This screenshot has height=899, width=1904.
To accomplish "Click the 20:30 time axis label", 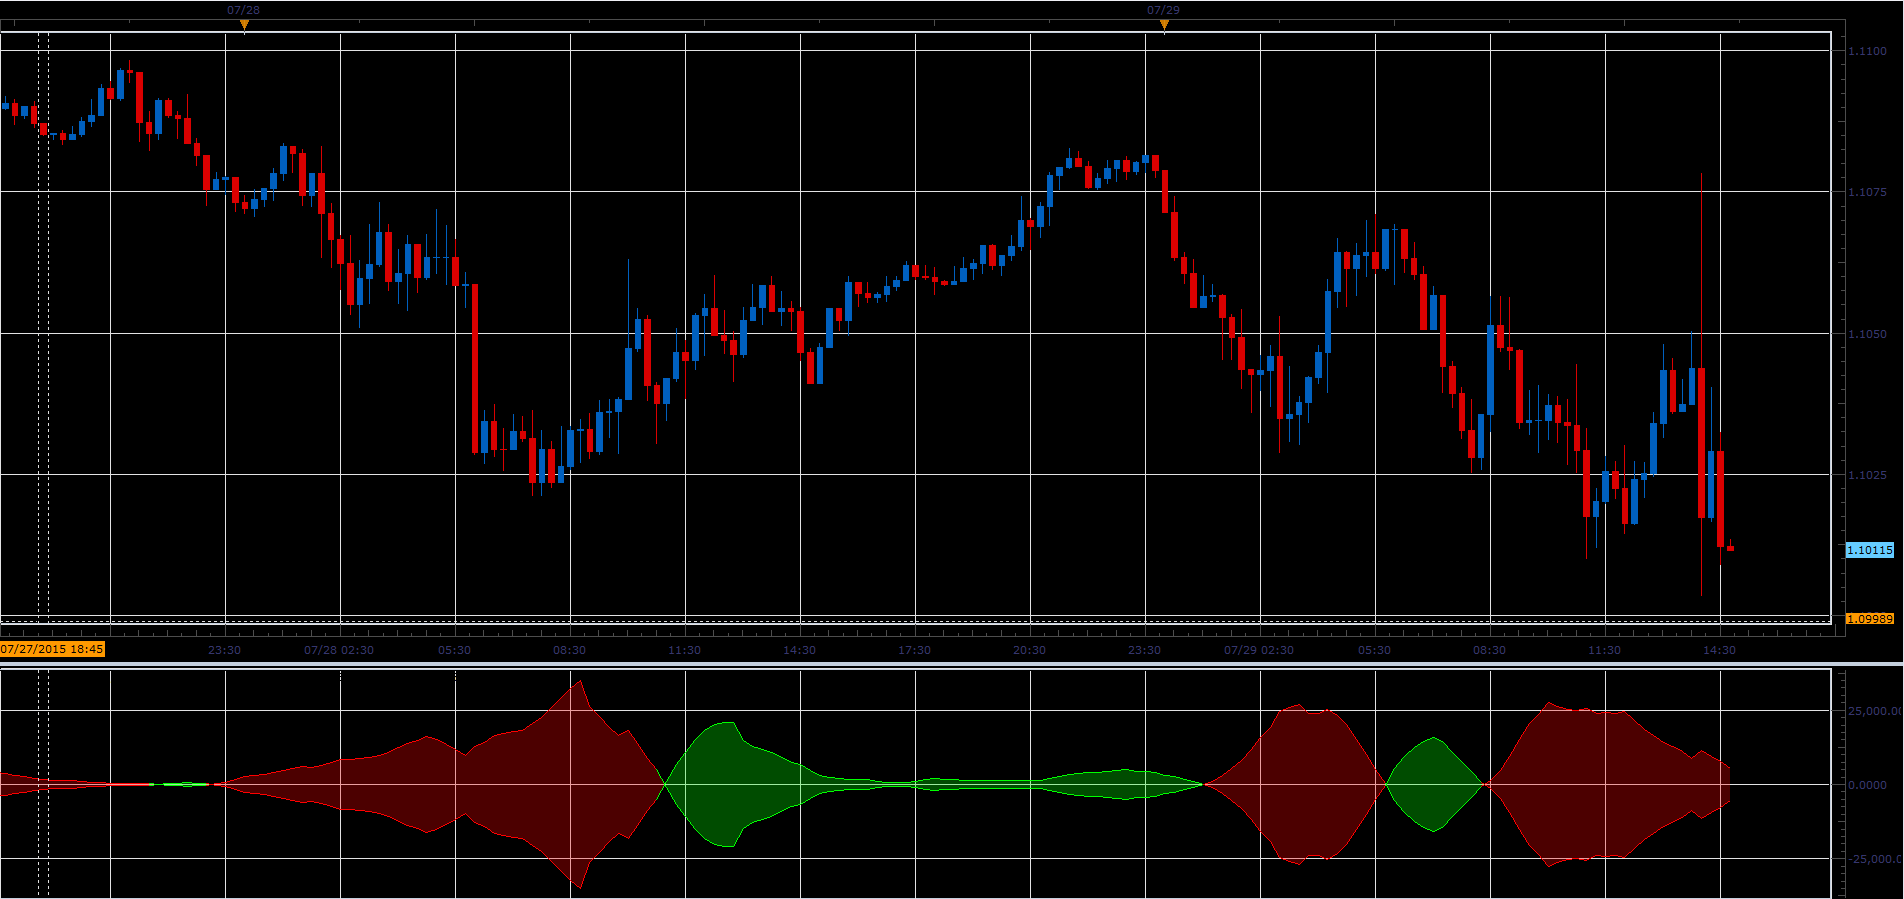I will [1029, 650].
